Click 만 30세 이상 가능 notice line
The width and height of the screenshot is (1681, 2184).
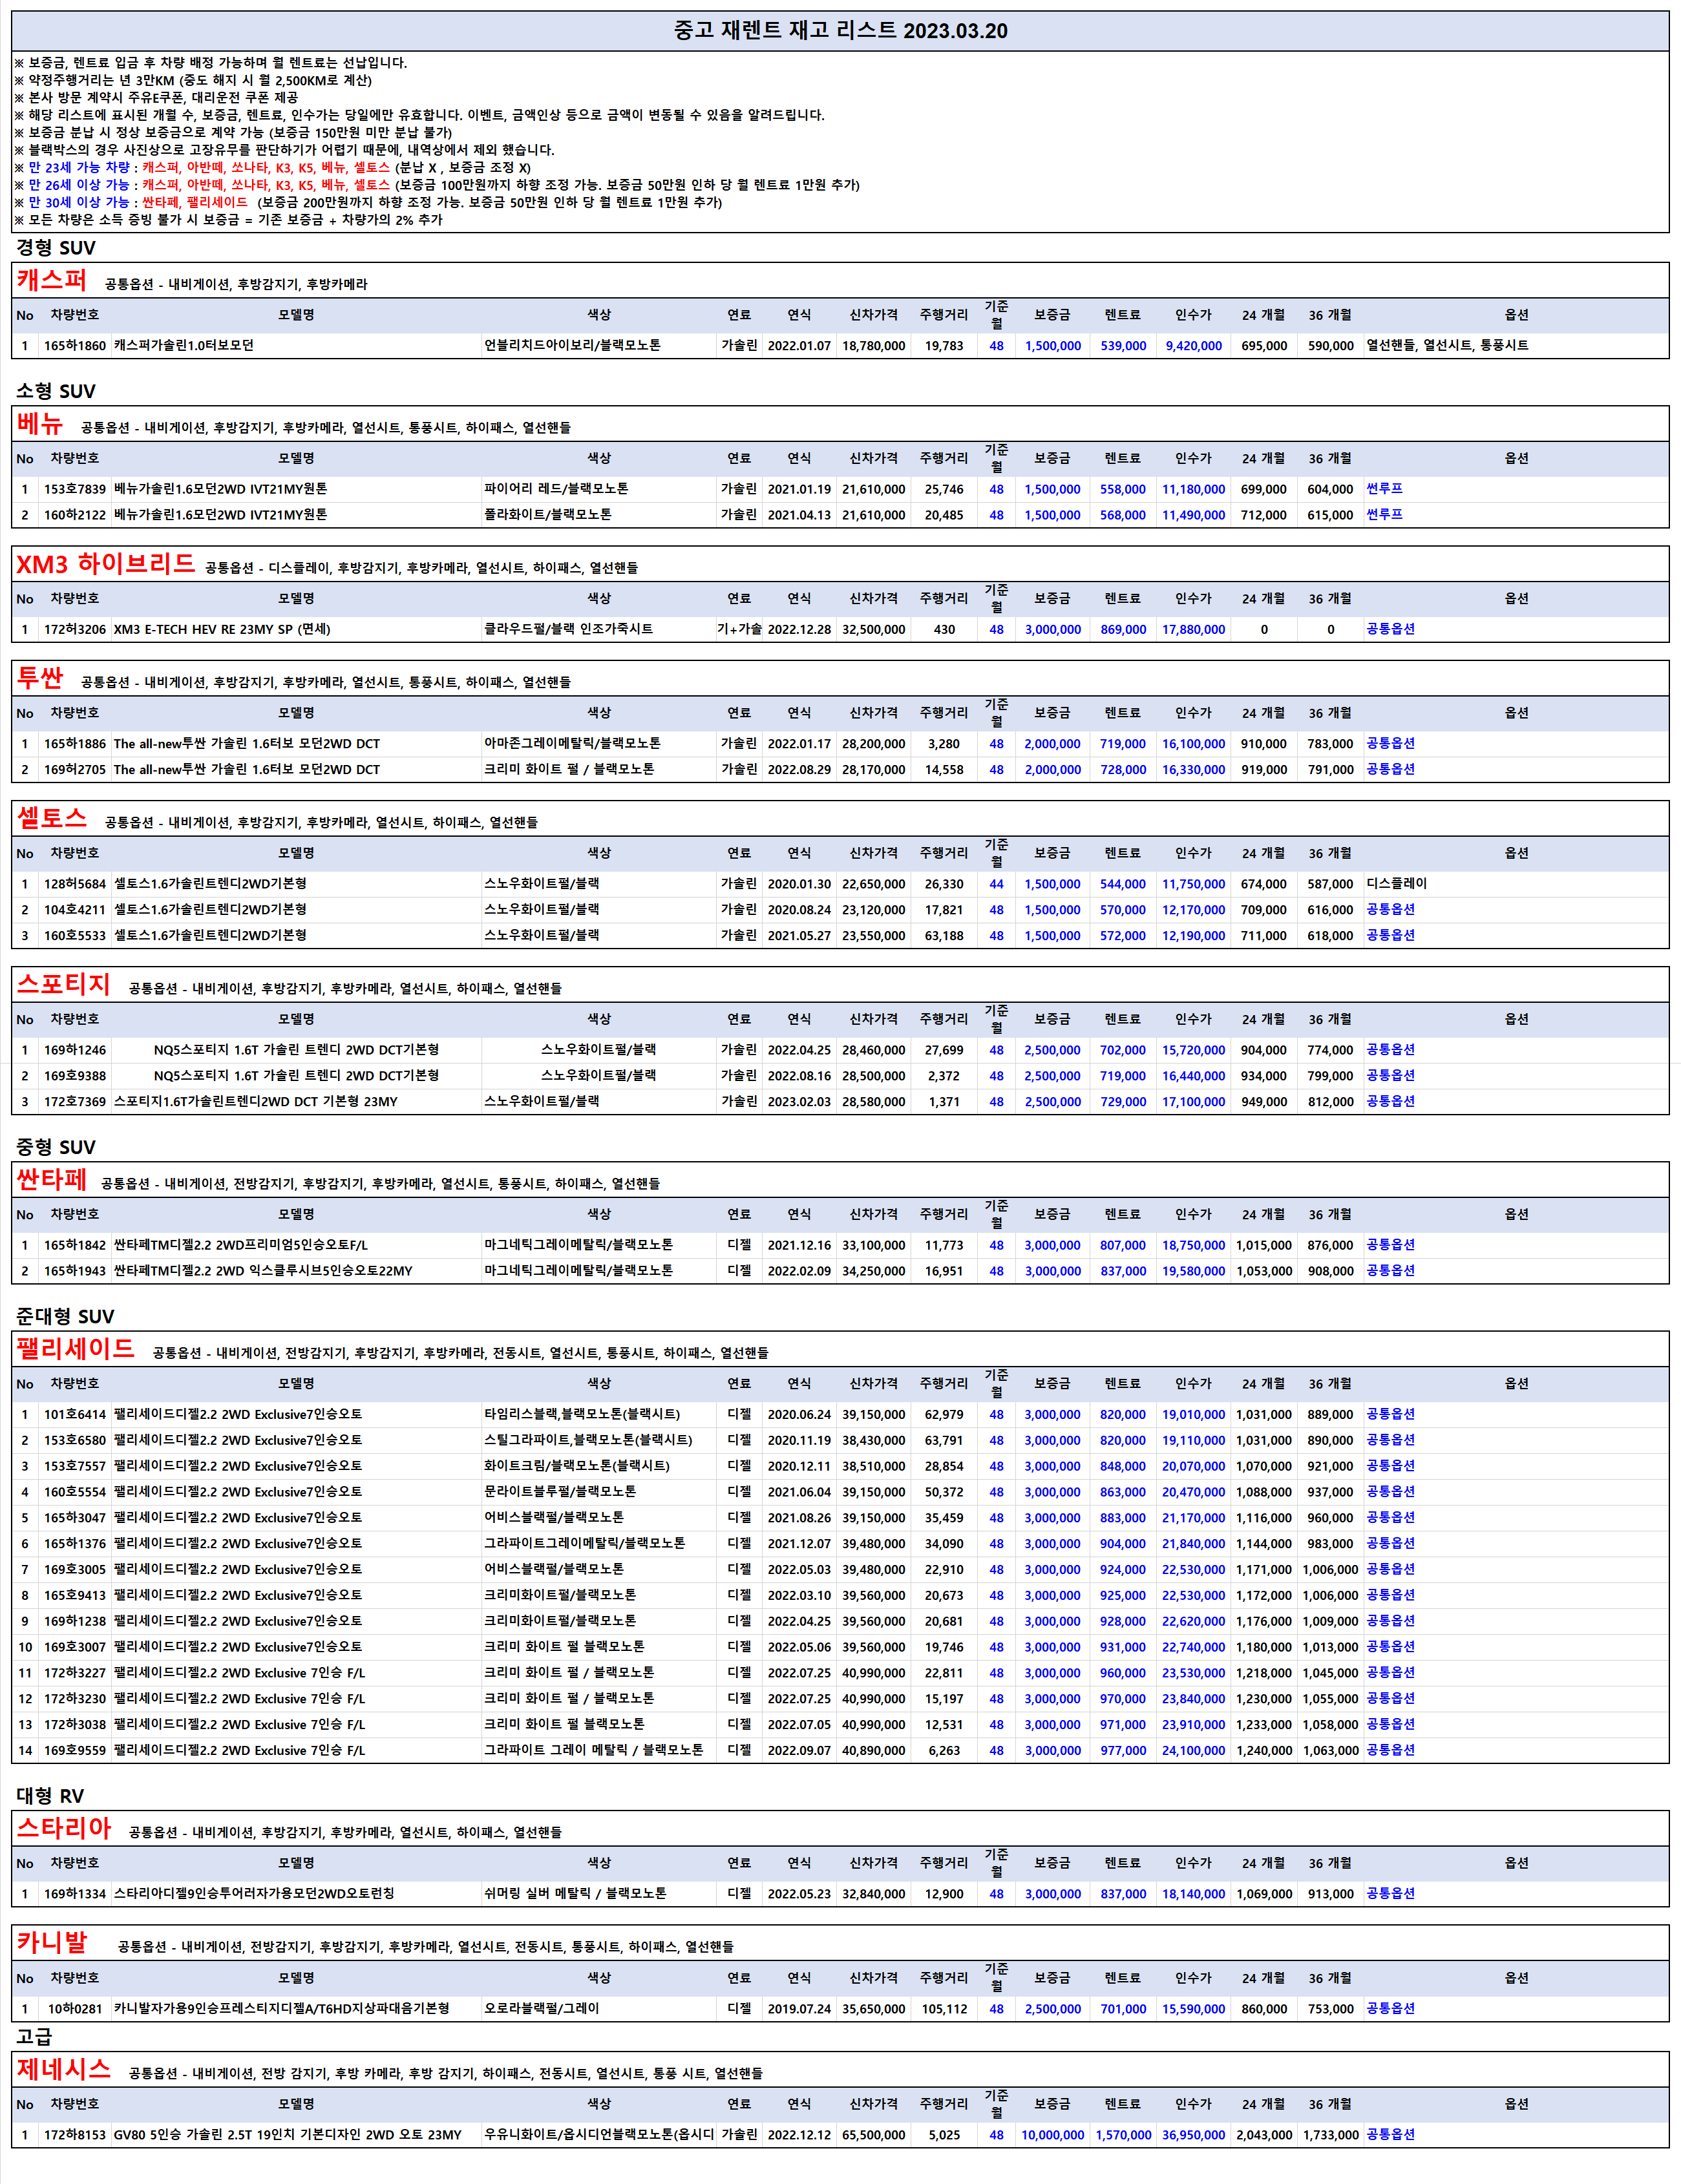(x=368, y=202)
